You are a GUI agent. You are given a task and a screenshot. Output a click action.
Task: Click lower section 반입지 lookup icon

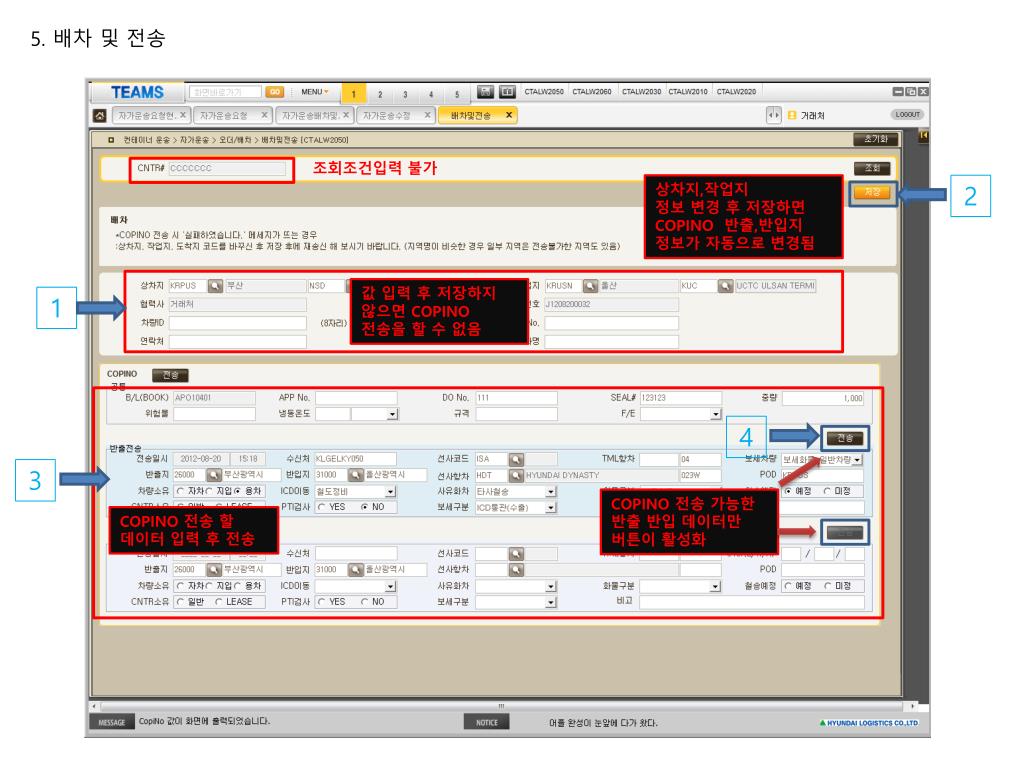[356, 570]
